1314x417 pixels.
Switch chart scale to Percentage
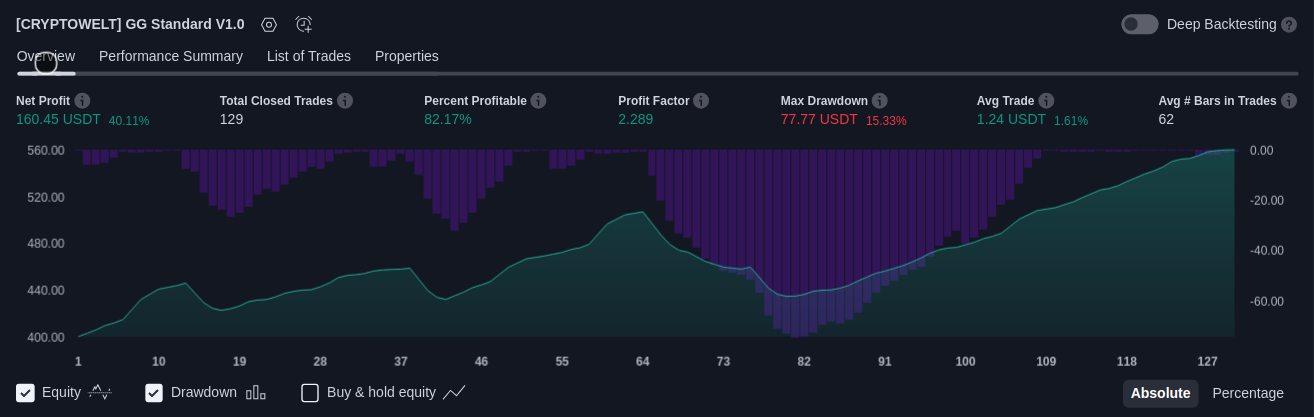pyautogui.click(x=1248, y=393)
